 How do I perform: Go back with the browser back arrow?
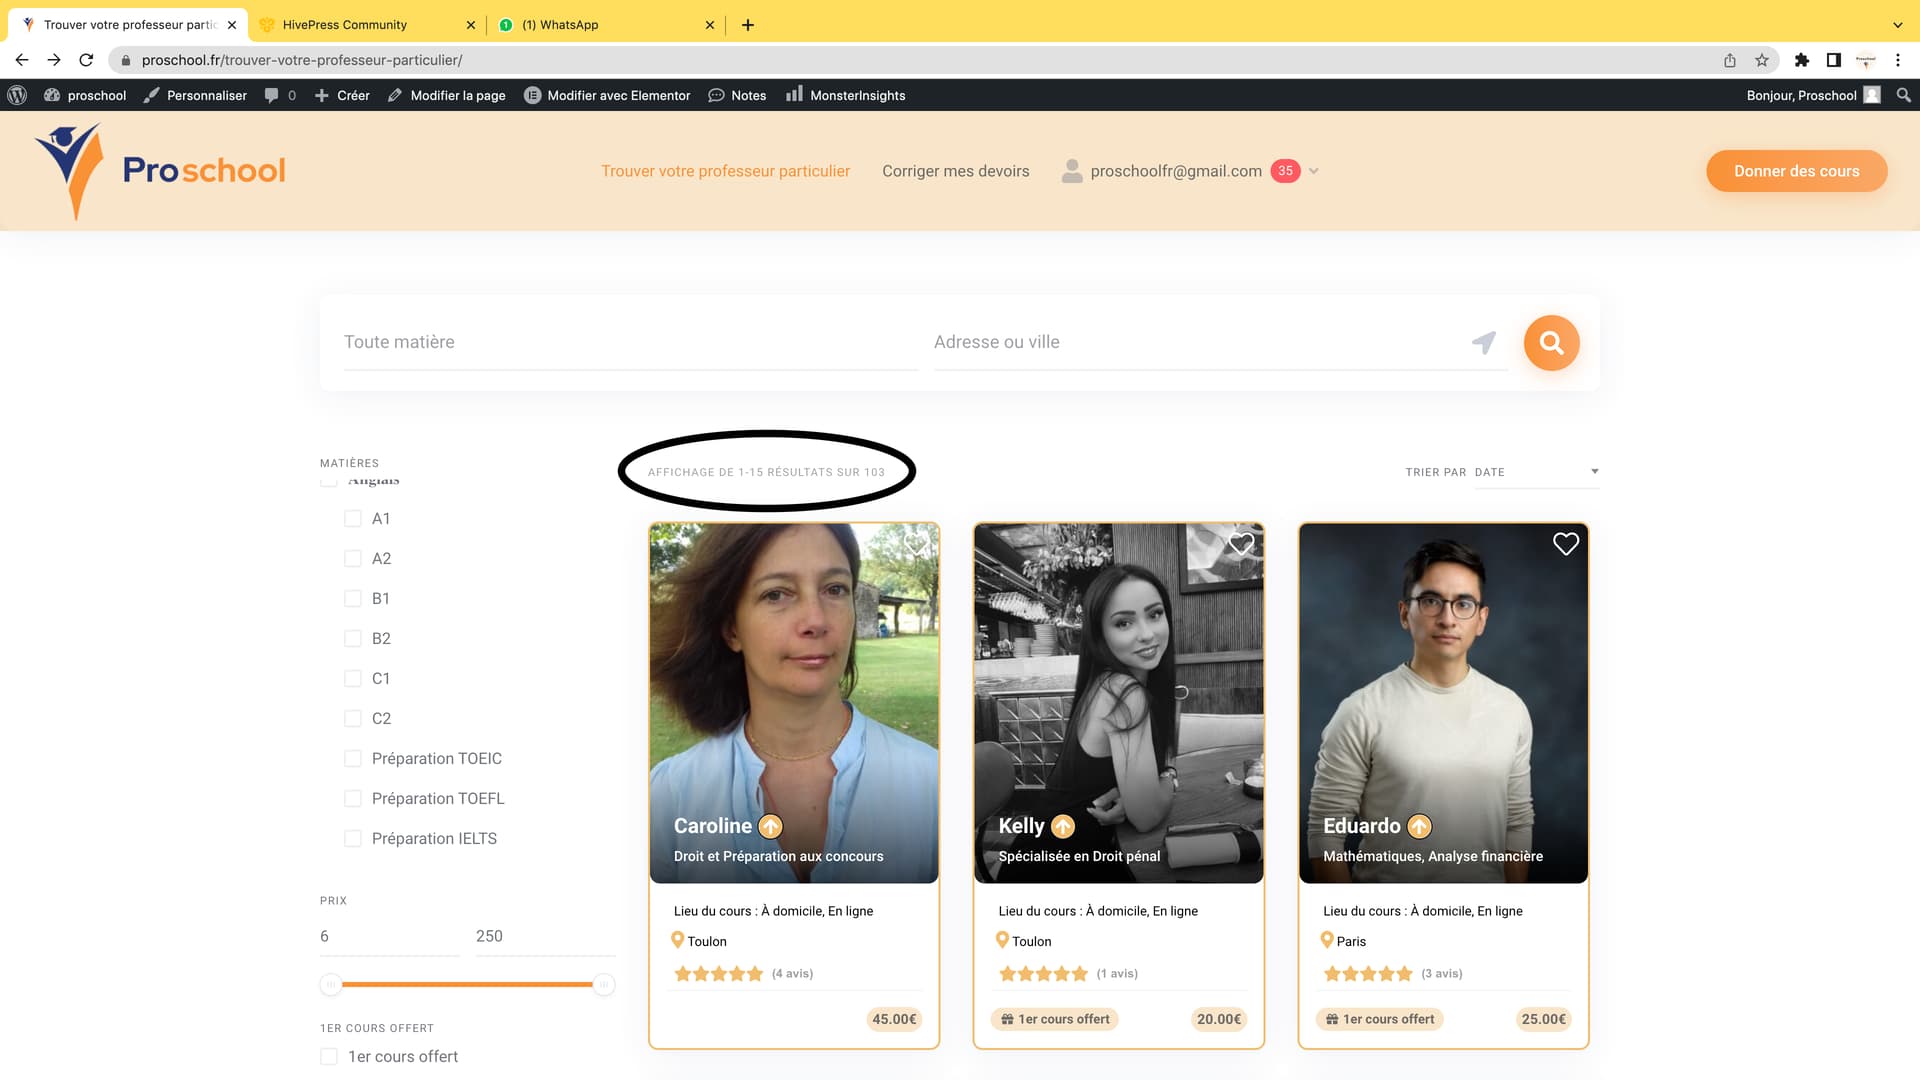[22, 60]
